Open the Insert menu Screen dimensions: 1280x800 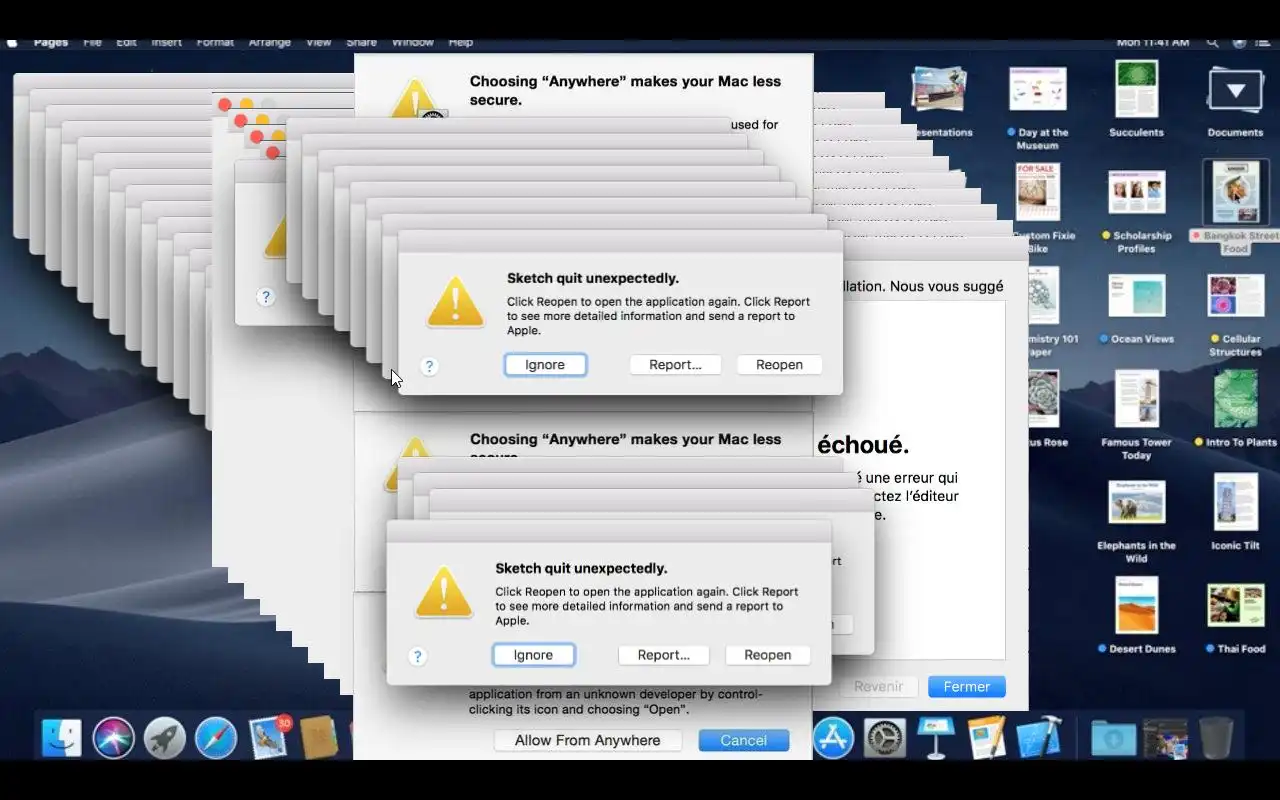[166, 42]
